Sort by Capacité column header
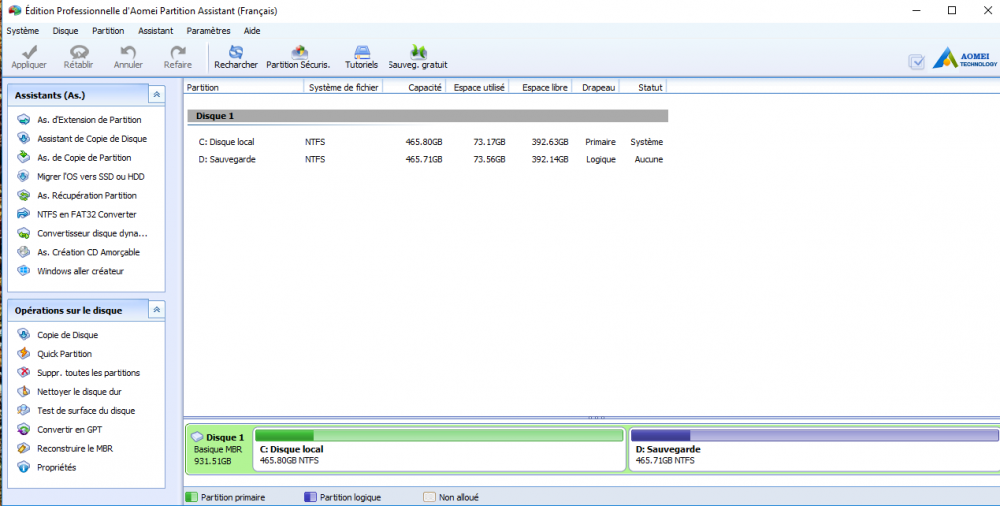 415,87
